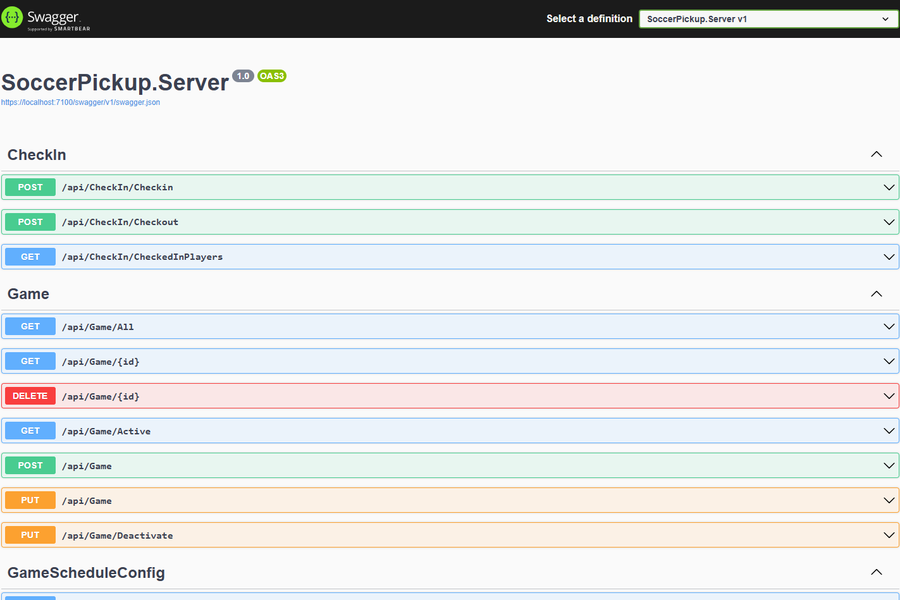This screenshot has height=600, width=900.
Task: Collapse the Game section chevron
Action: 876,294
